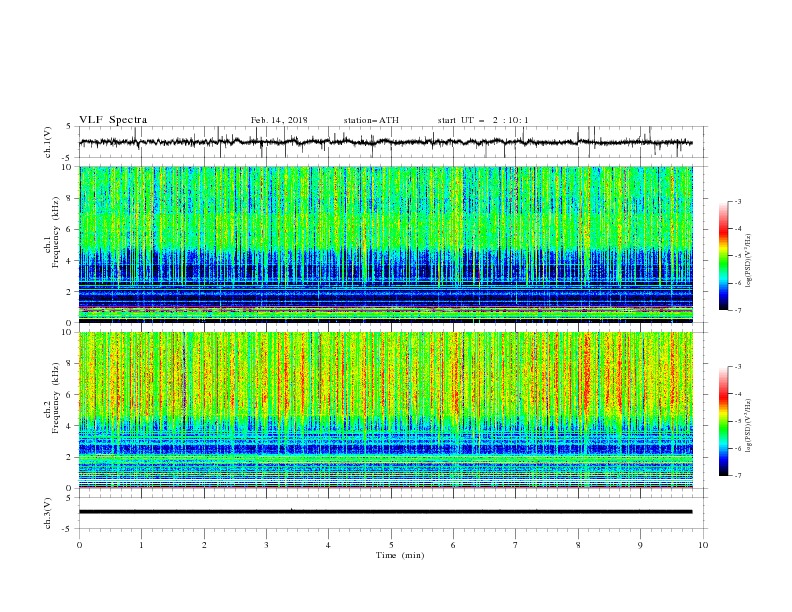This screenshot has height=612, width=792.
Task: Click the ch.1 voltage waveform trace
Action: coord(385,142)
